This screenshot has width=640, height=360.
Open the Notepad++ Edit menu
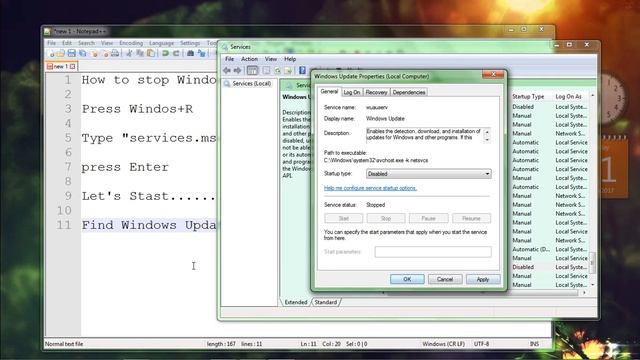pyautogui.click(x=67, y=43)
